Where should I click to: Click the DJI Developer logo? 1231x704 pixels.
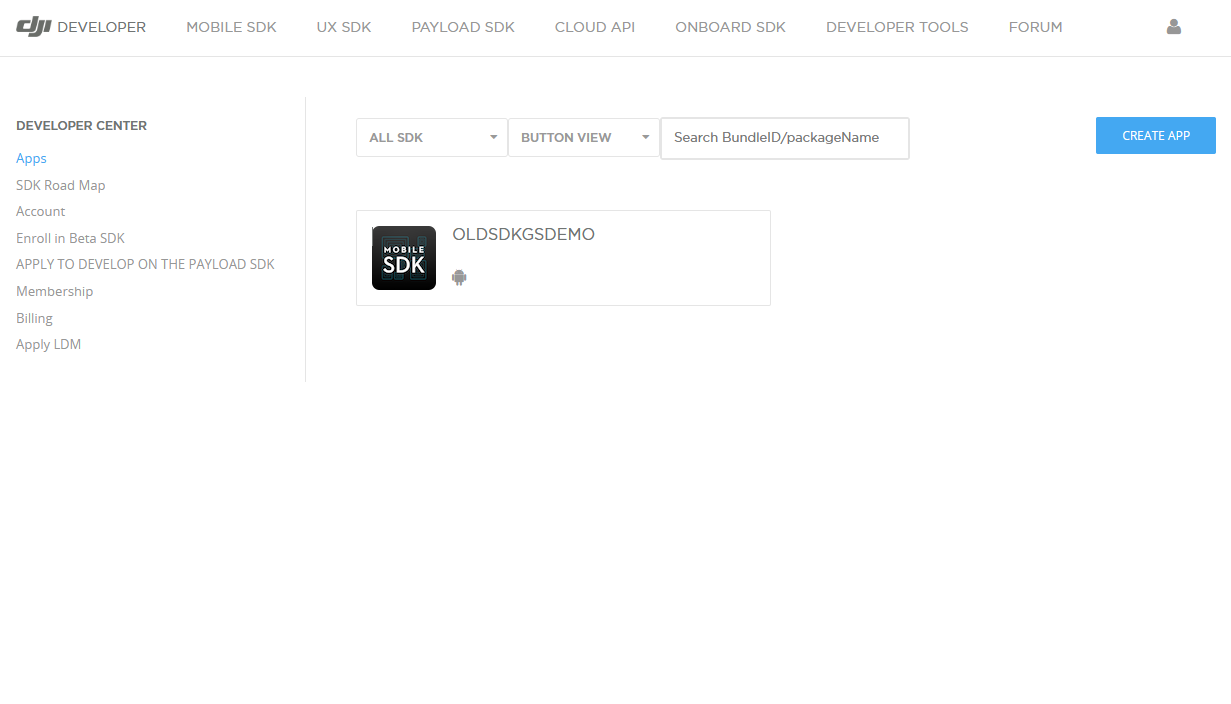click(81, 27)
